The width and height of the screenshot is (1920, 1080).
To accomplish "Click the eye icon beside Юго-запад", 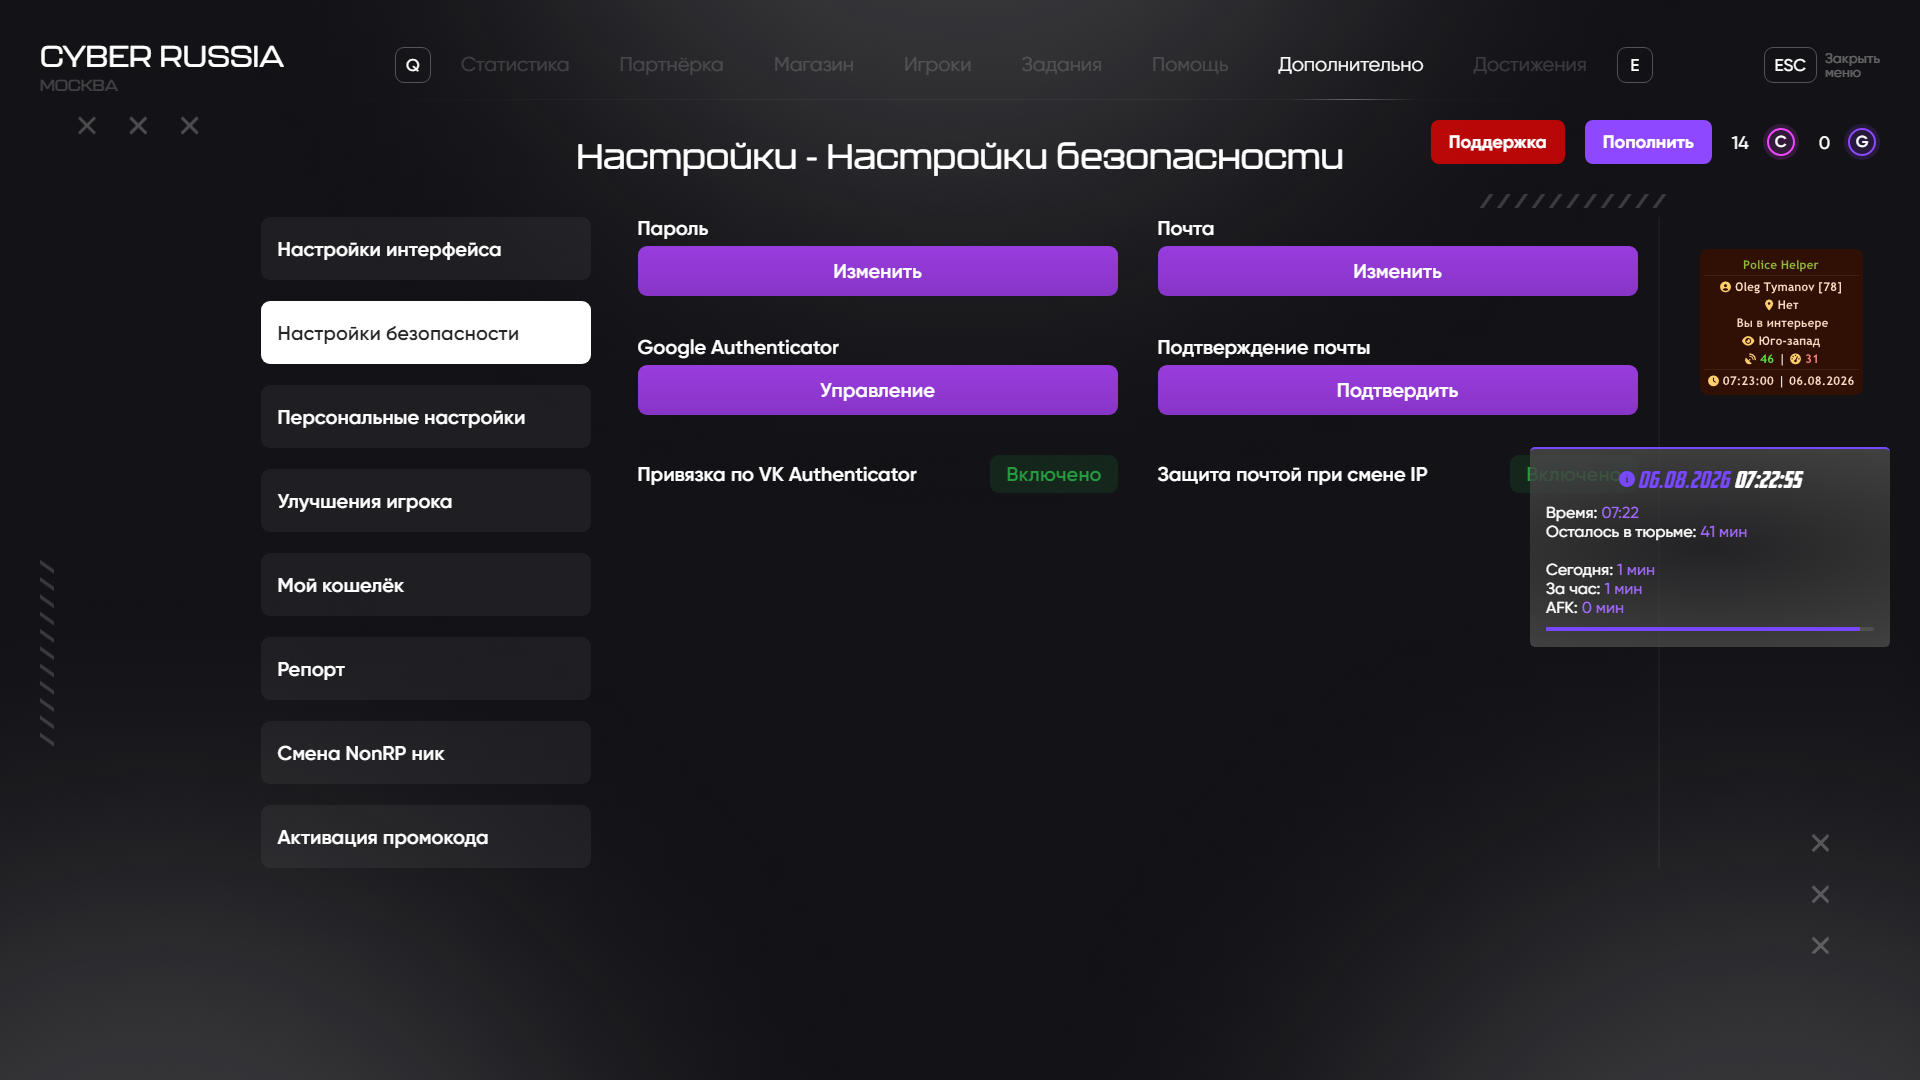I will [1748, 341].
